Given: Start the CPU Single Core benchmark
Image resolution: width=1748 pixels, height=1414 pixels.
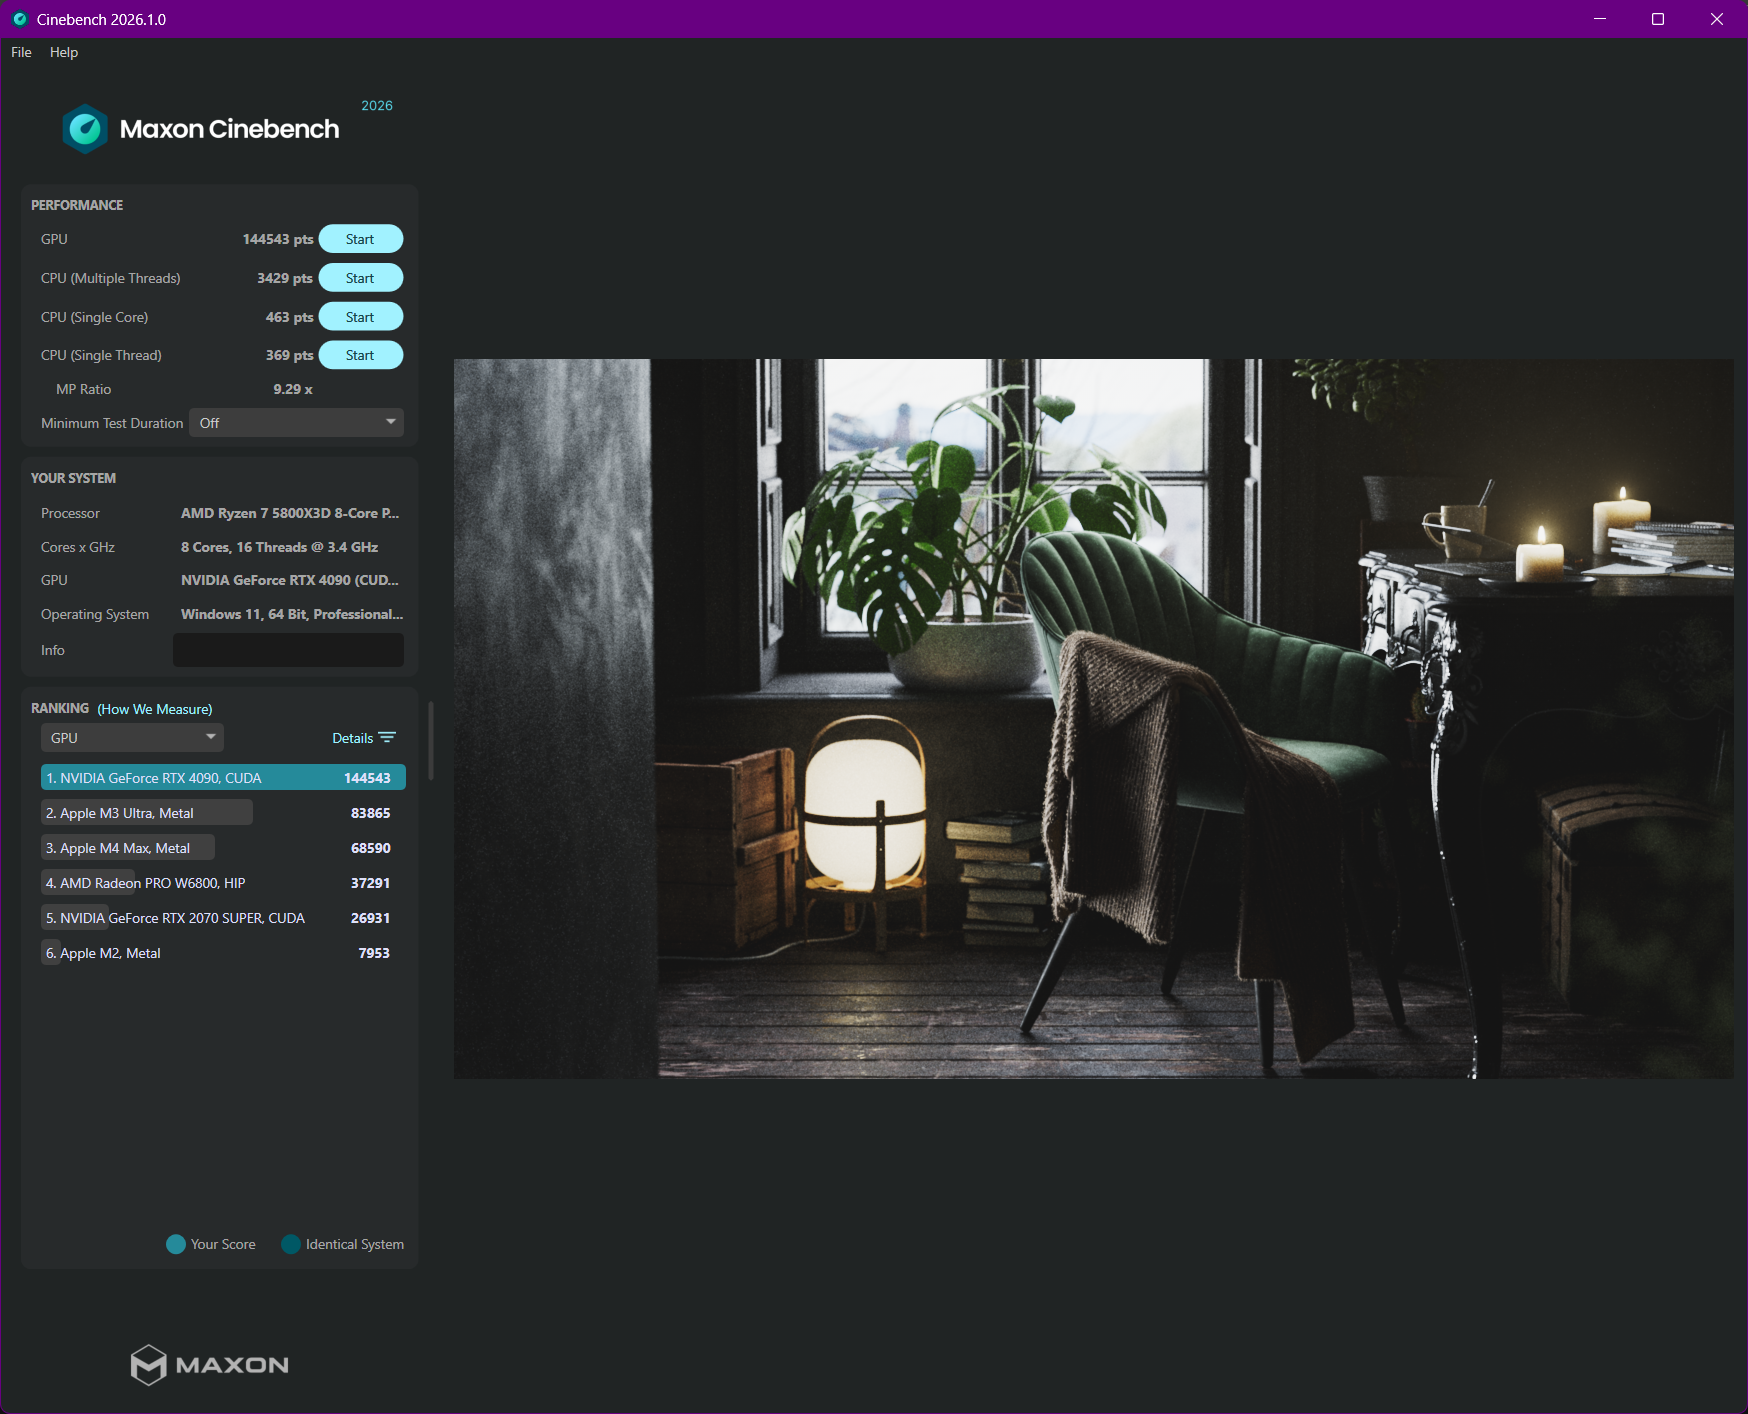Looking at the screenshot, I should coord(360,317).
